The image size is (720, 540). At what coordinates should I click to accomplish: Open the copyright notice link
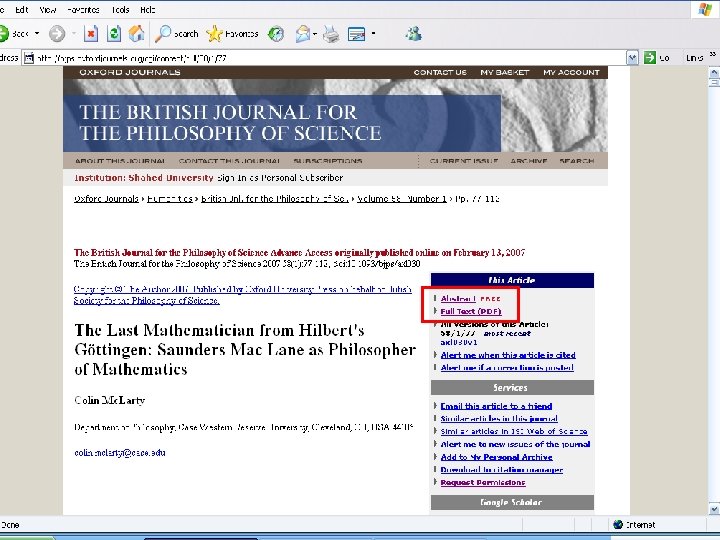(242, 295)
